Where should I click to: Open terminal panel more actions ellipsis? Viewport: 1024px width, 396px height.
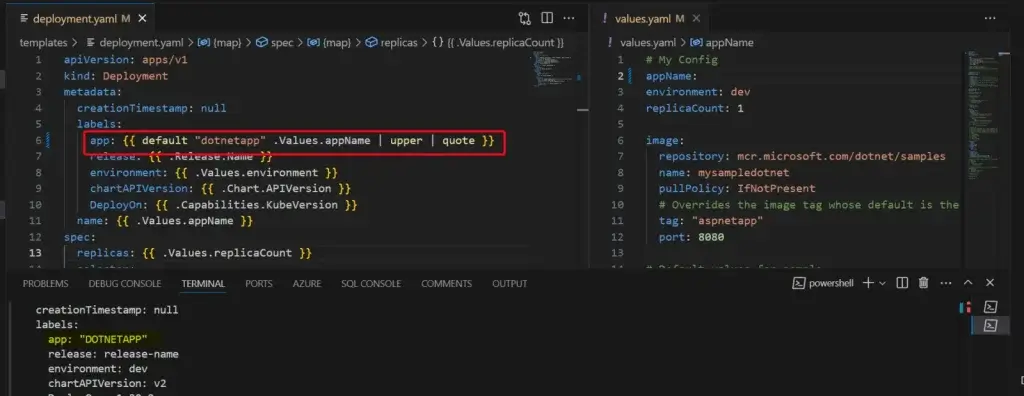[x=946, y=283]
